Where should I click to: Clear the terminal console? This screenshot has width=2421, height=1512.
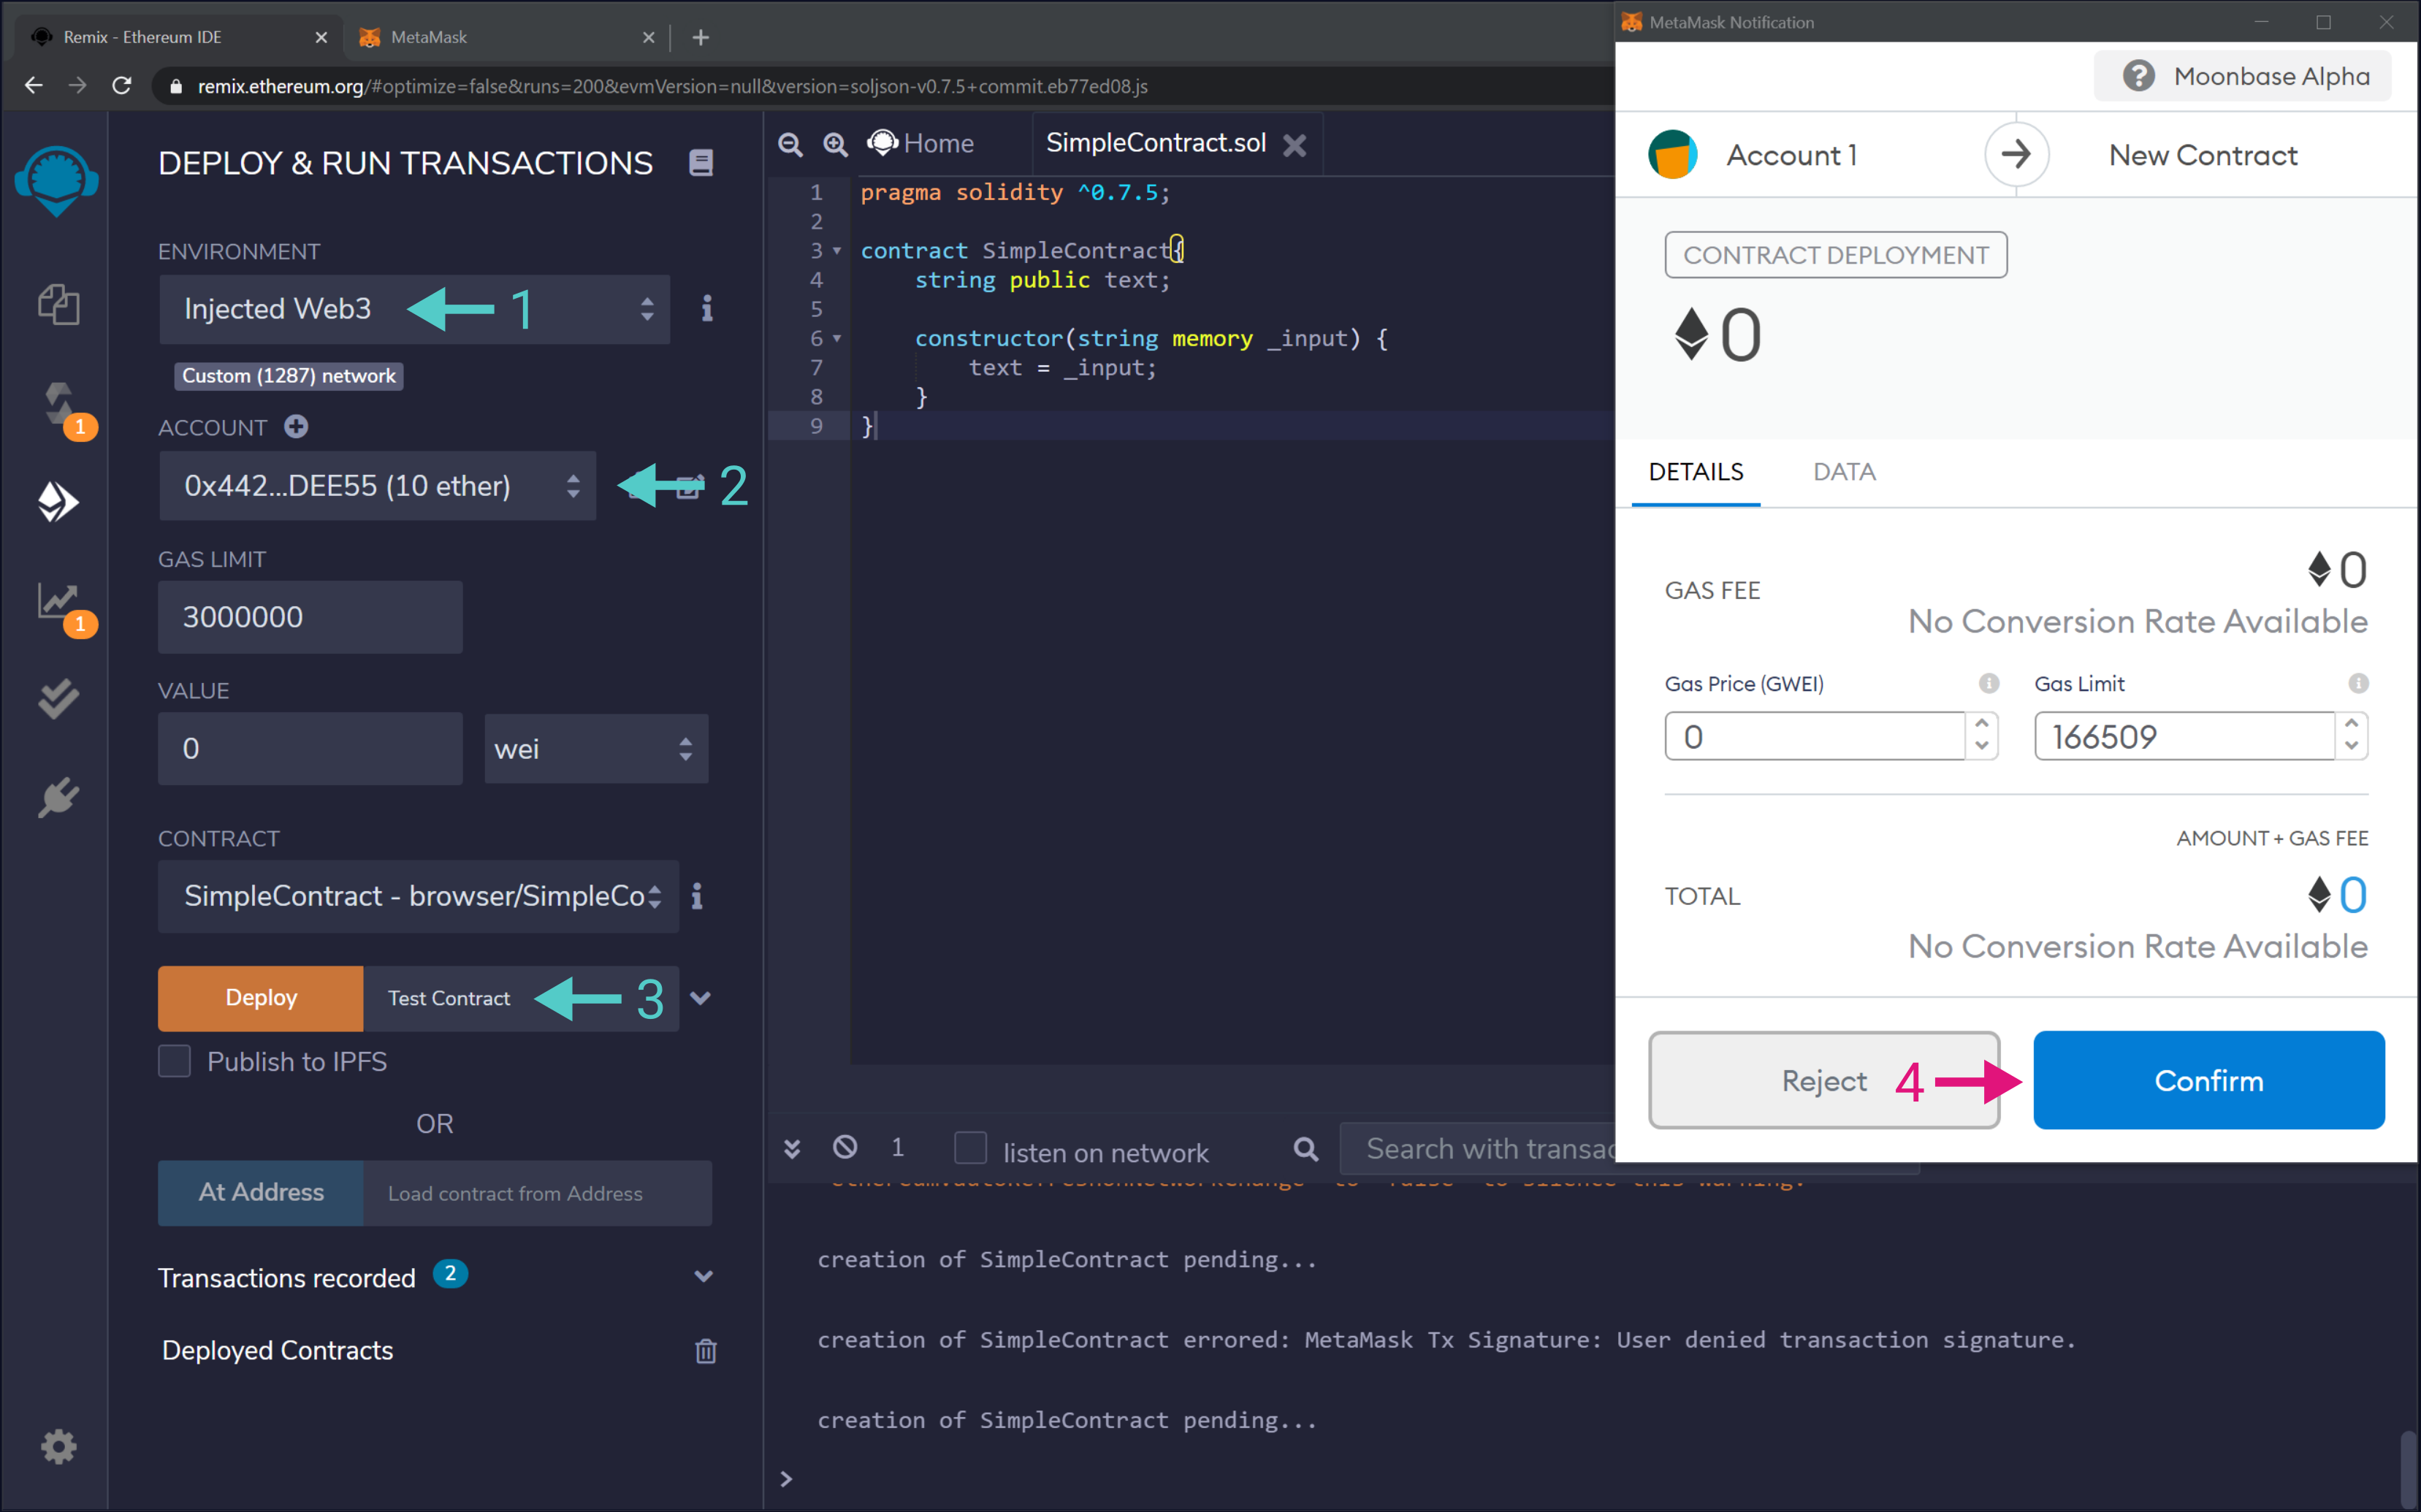coord(845,1147)
